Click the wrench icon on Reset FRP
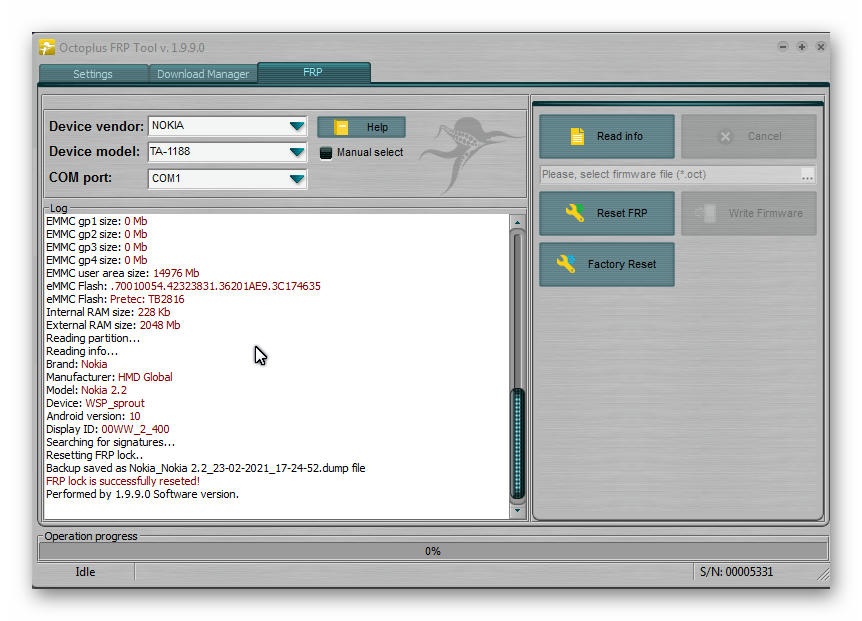Viewport: 862px width, 621px height. point(575,213)
